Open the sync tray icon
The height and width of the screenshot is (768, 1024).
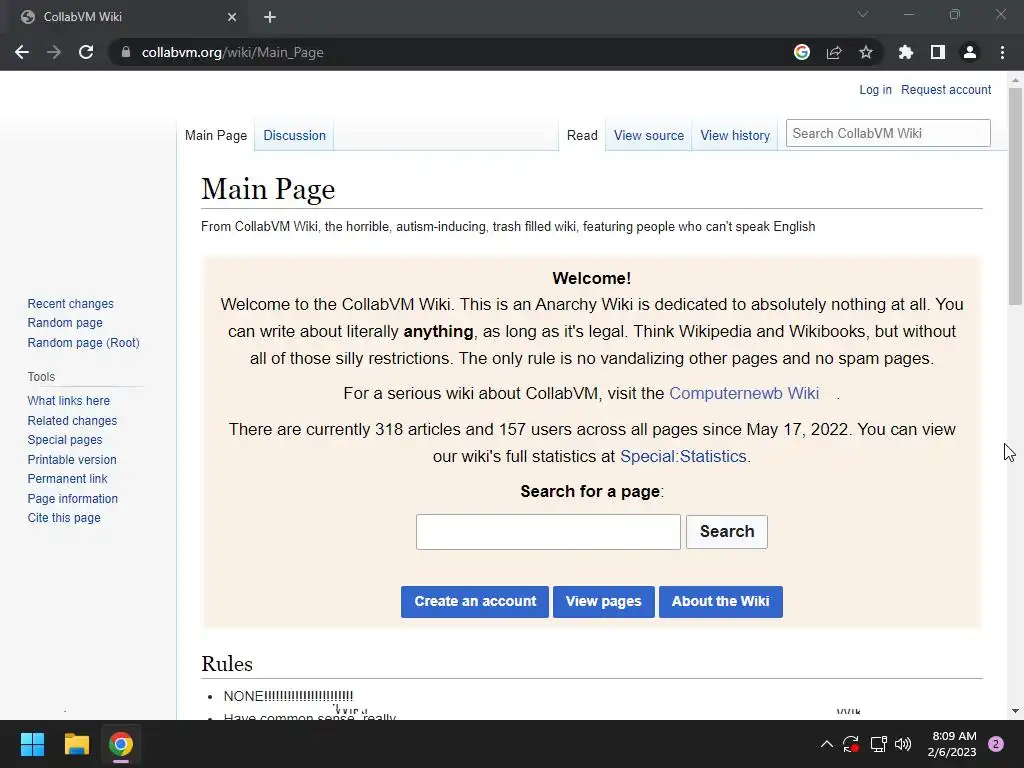coord(851,744)
